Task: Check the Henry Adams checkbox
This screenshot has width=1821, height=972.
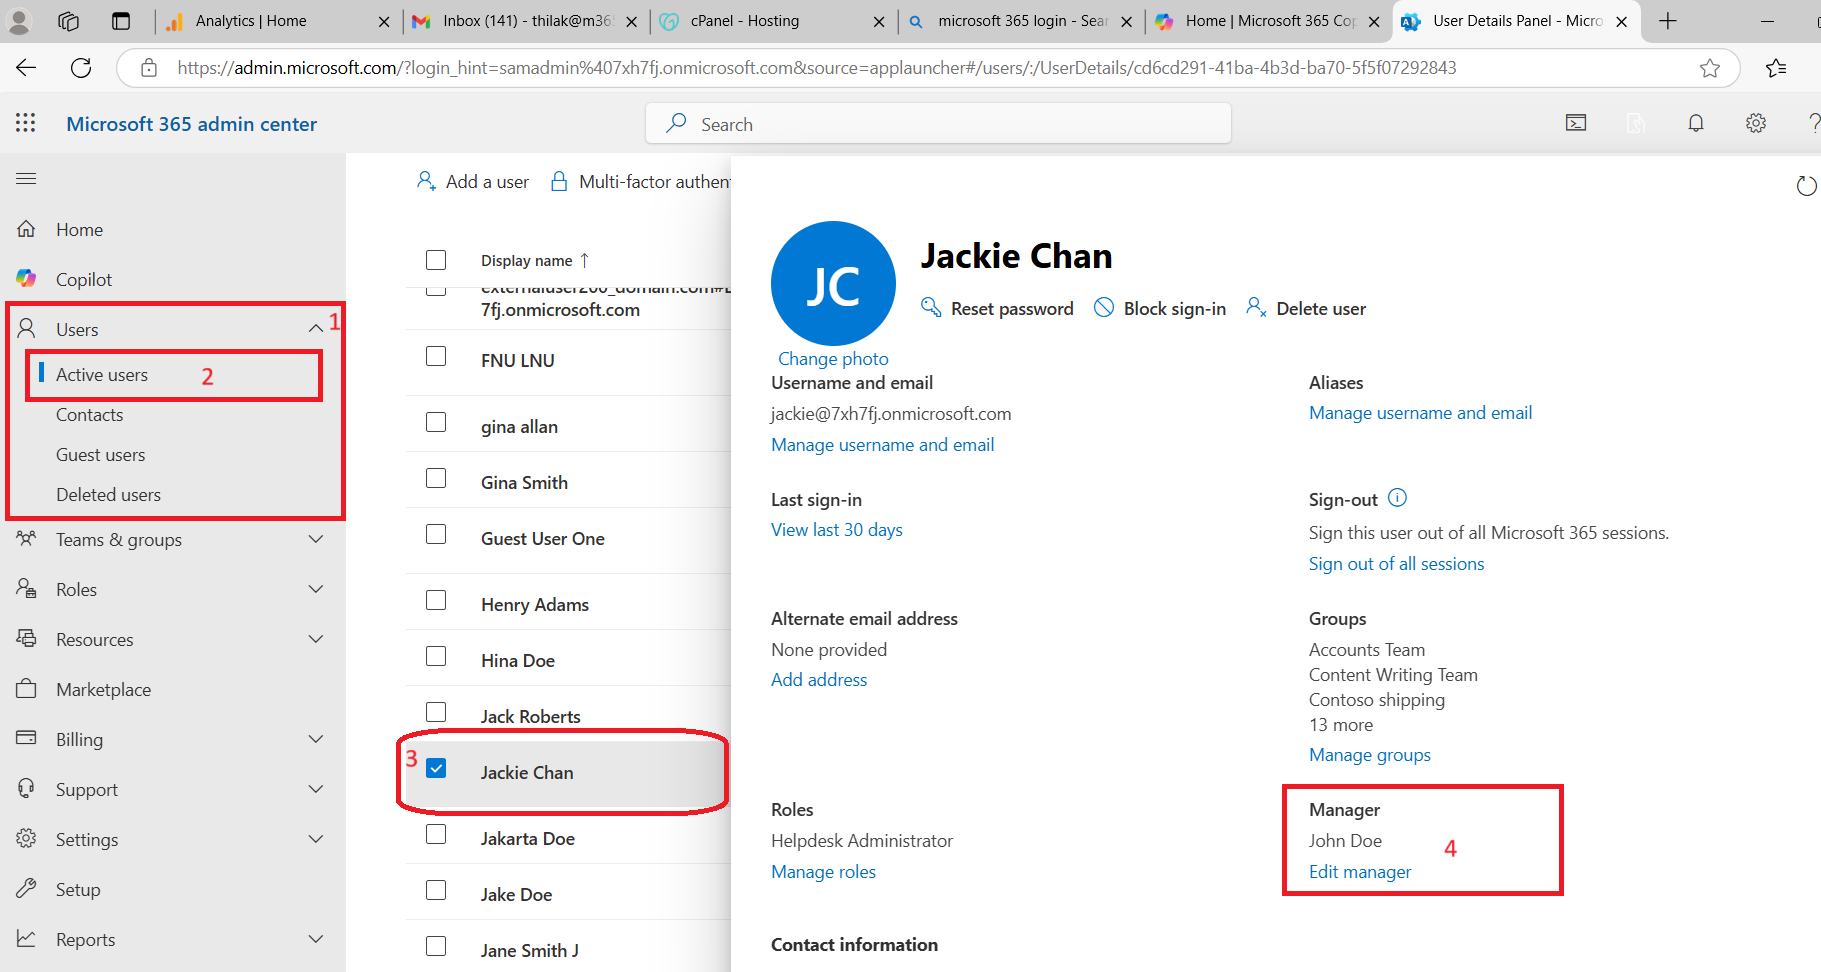Action: pyautogui.click(x=436, y=600)
